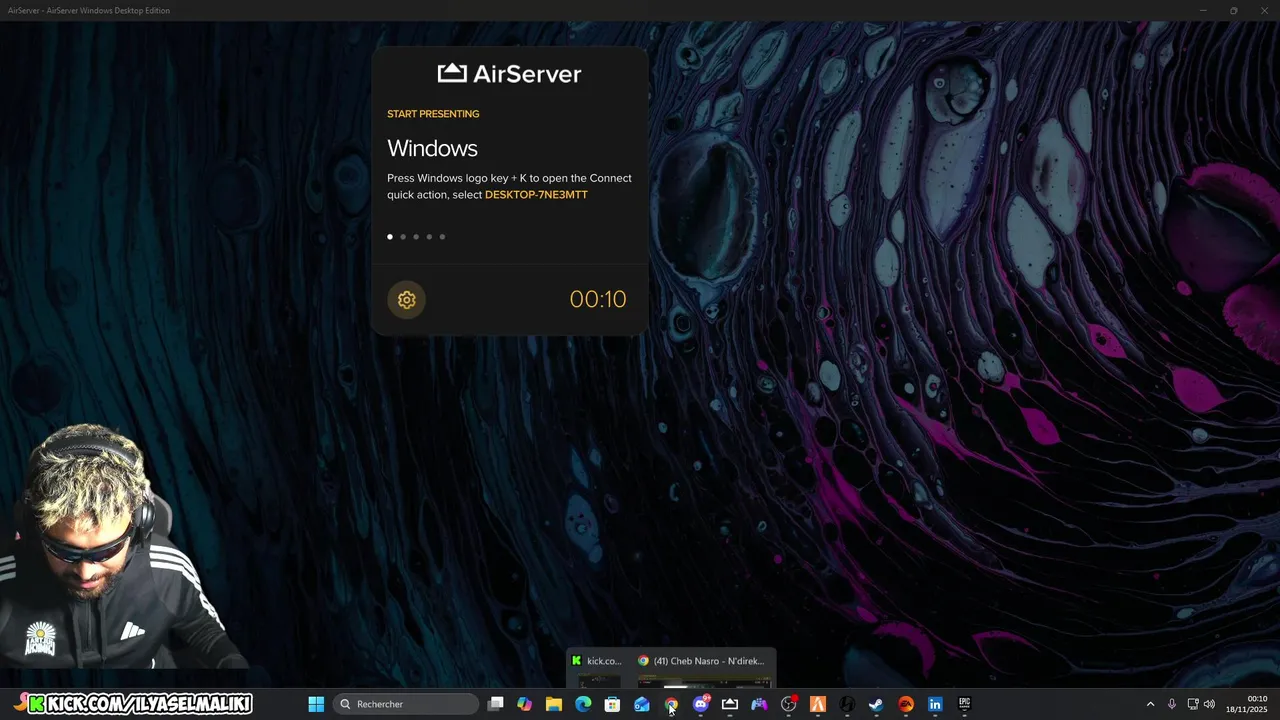1280x720 pixels.
Task: Click the microphone tray icon
Action: coord(1172,704)
